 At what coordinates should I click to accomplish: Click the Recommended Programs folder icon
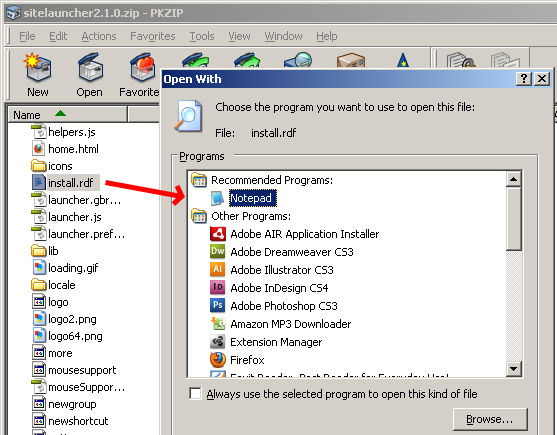point(199,180)
